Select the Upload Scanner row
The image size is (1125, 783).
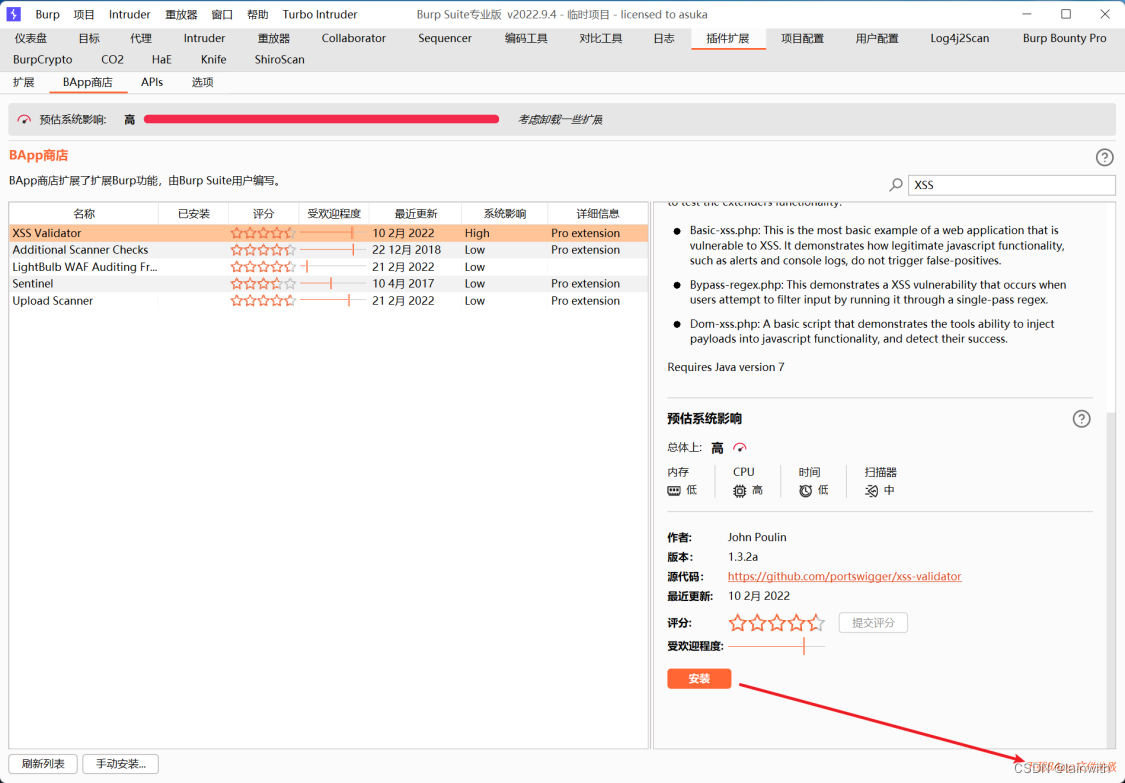point(329,301)
